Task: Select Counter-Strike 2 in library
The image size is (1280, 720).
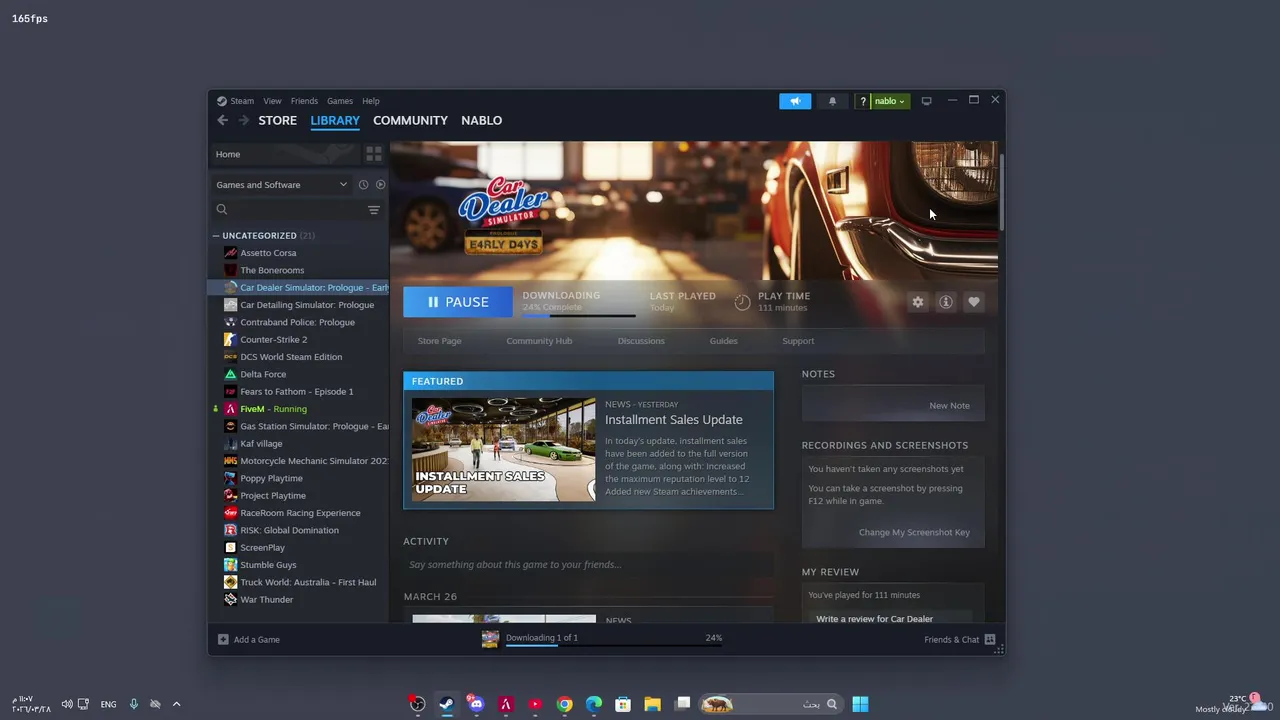Action: pos(273,340)
